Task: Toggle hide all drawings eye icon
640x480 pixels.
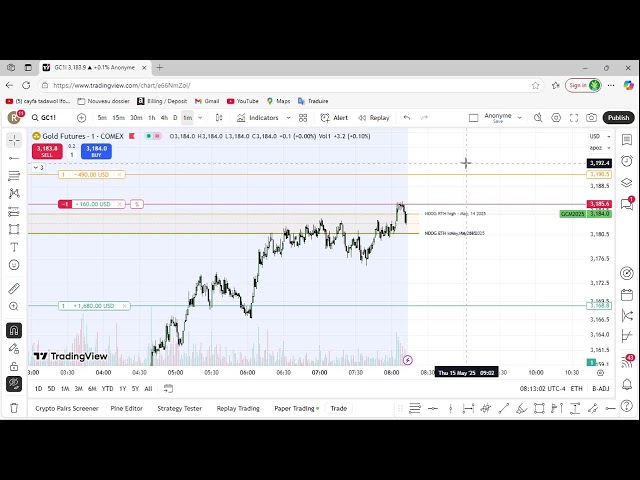Action: (14, 384)
